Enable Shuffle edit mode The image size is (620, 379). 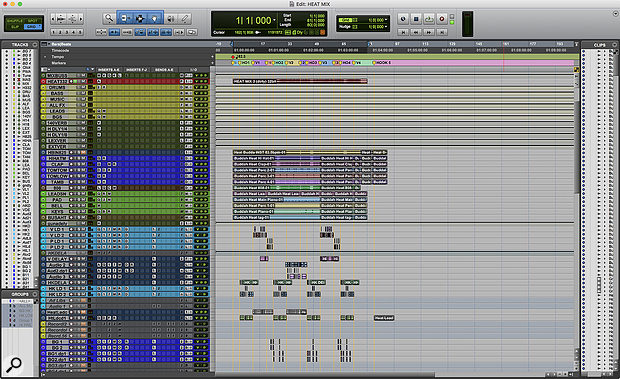tap(15, 21)
